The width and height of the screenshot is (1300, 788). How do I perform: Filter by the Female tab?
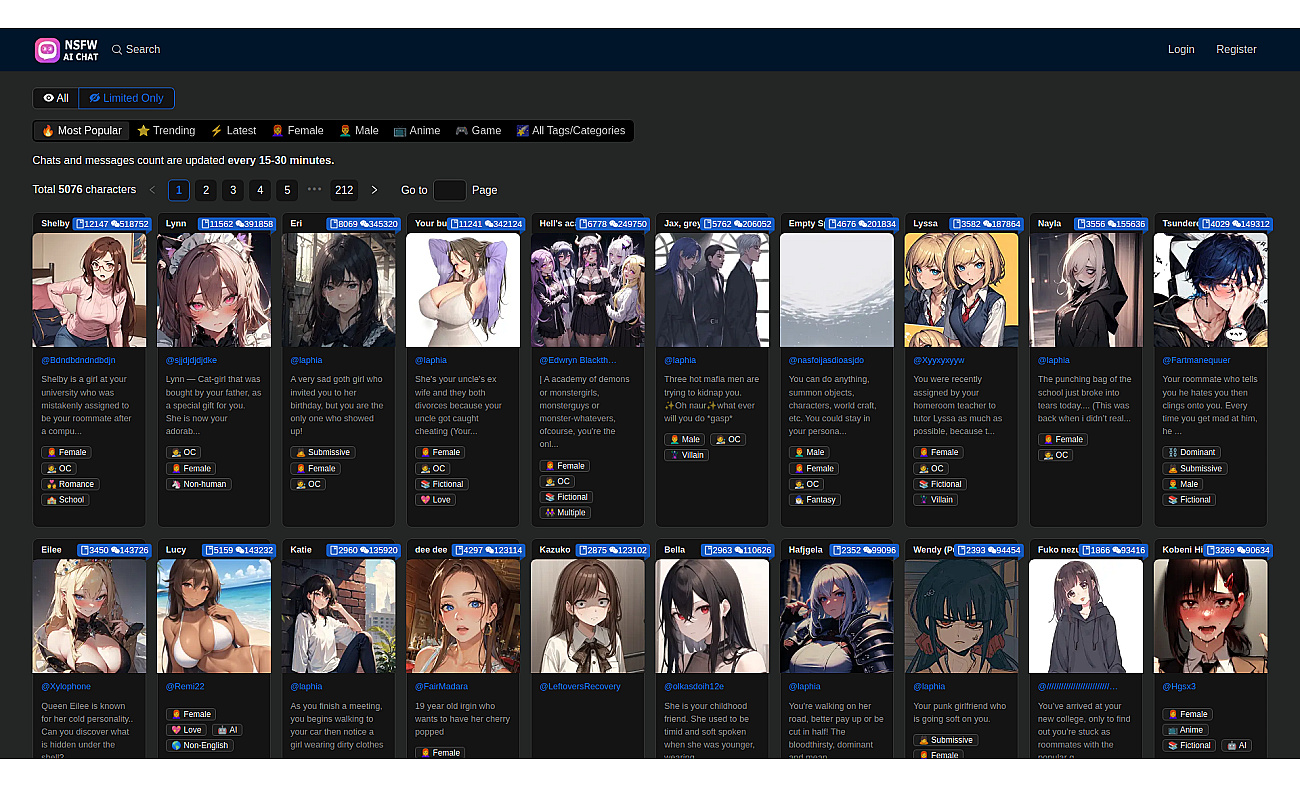click(298, 130)
